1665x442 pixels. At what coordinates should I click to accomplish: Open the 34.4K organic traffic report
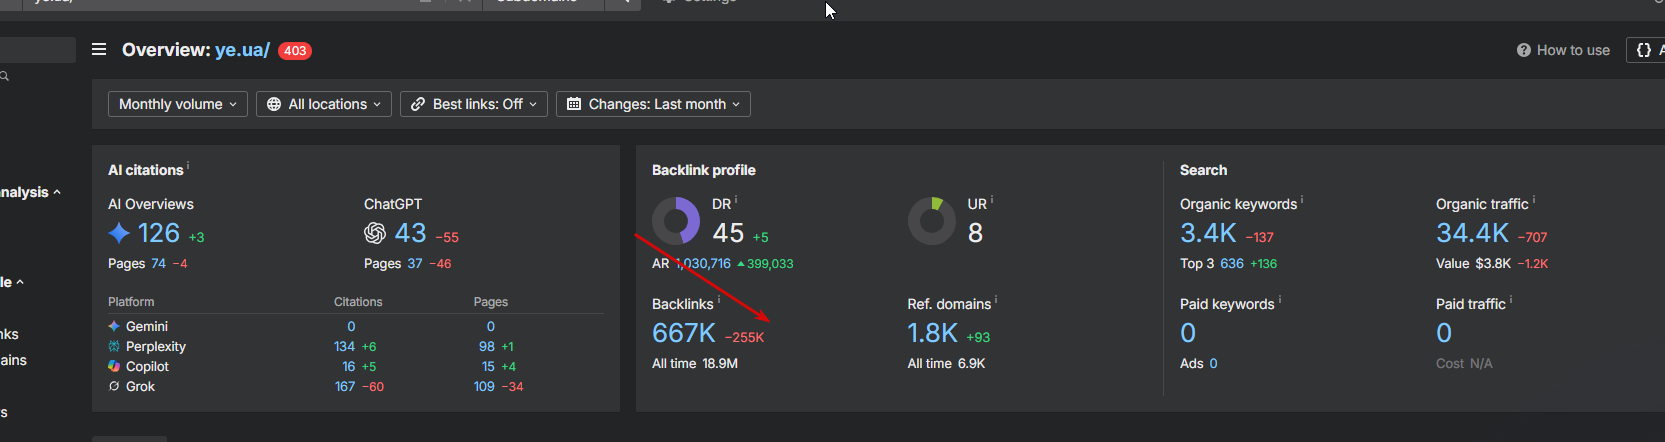1472,233
